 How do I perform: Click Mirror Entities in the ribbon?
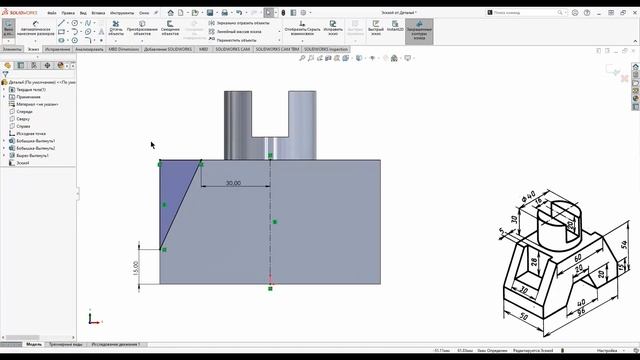point(239,23)
